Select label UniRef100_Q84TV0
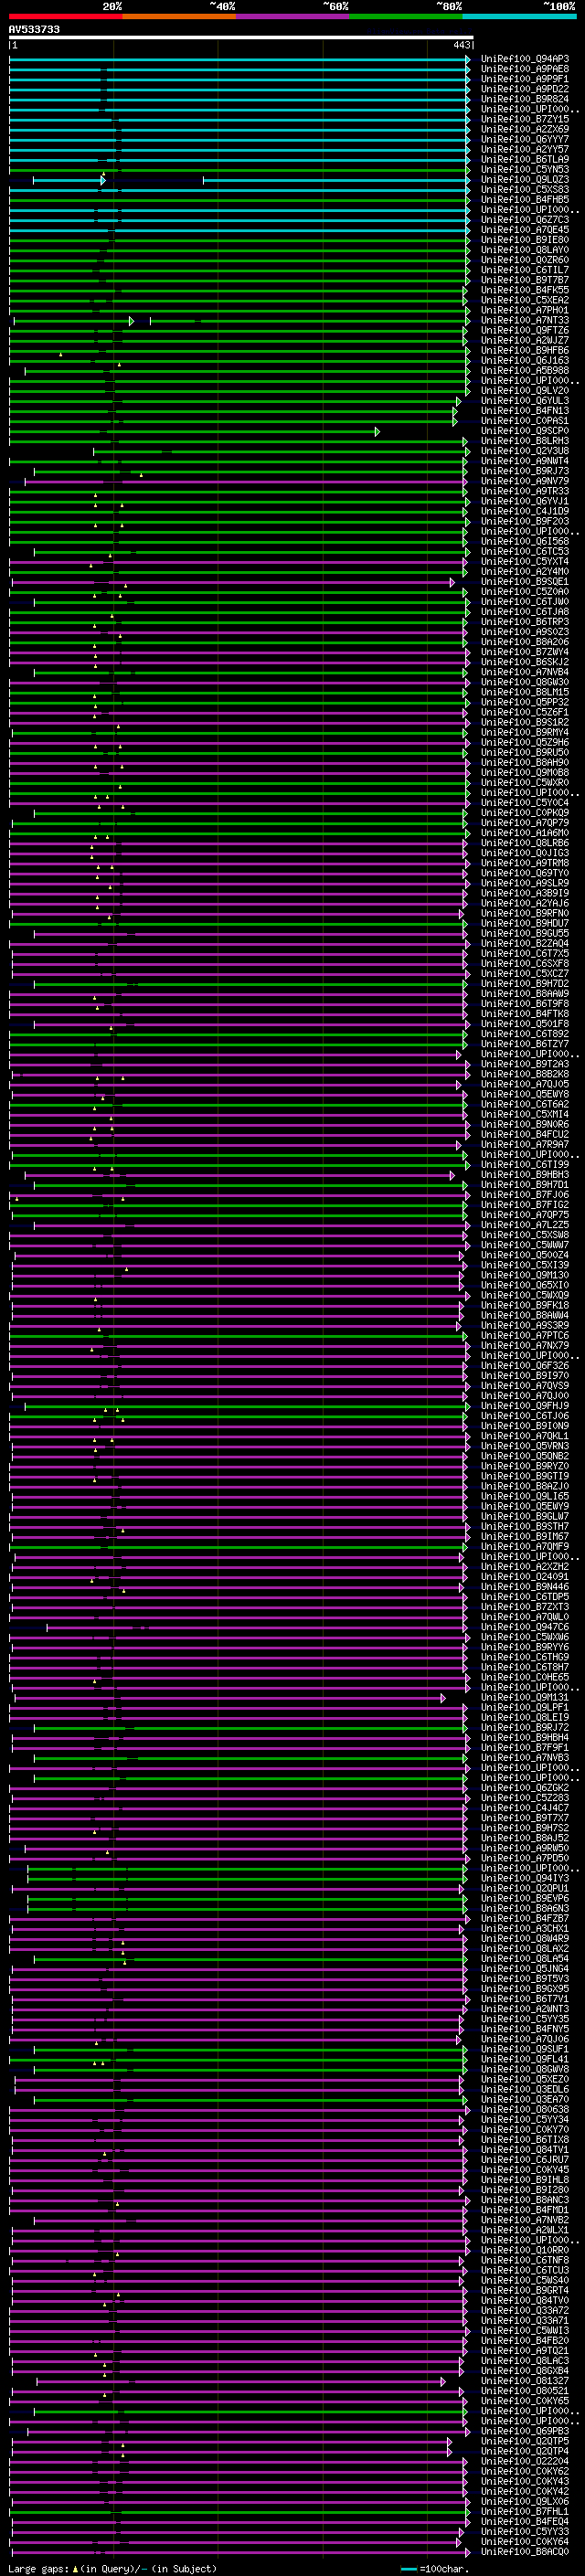This screenshot has width=585, height=2576. coord(525,2299)
